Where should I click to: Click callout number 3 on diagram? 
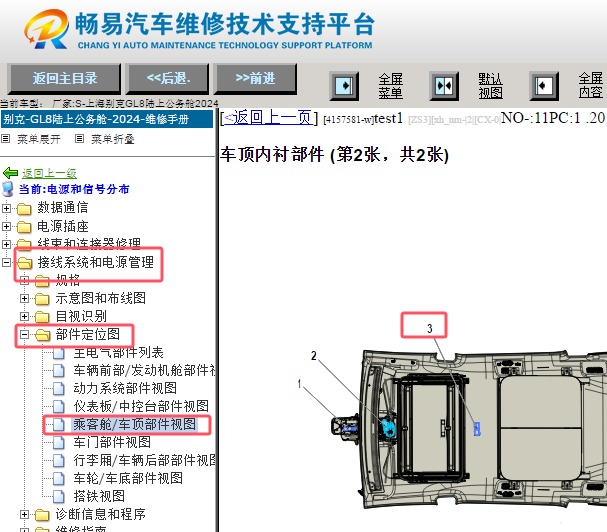tap(429, 329)
